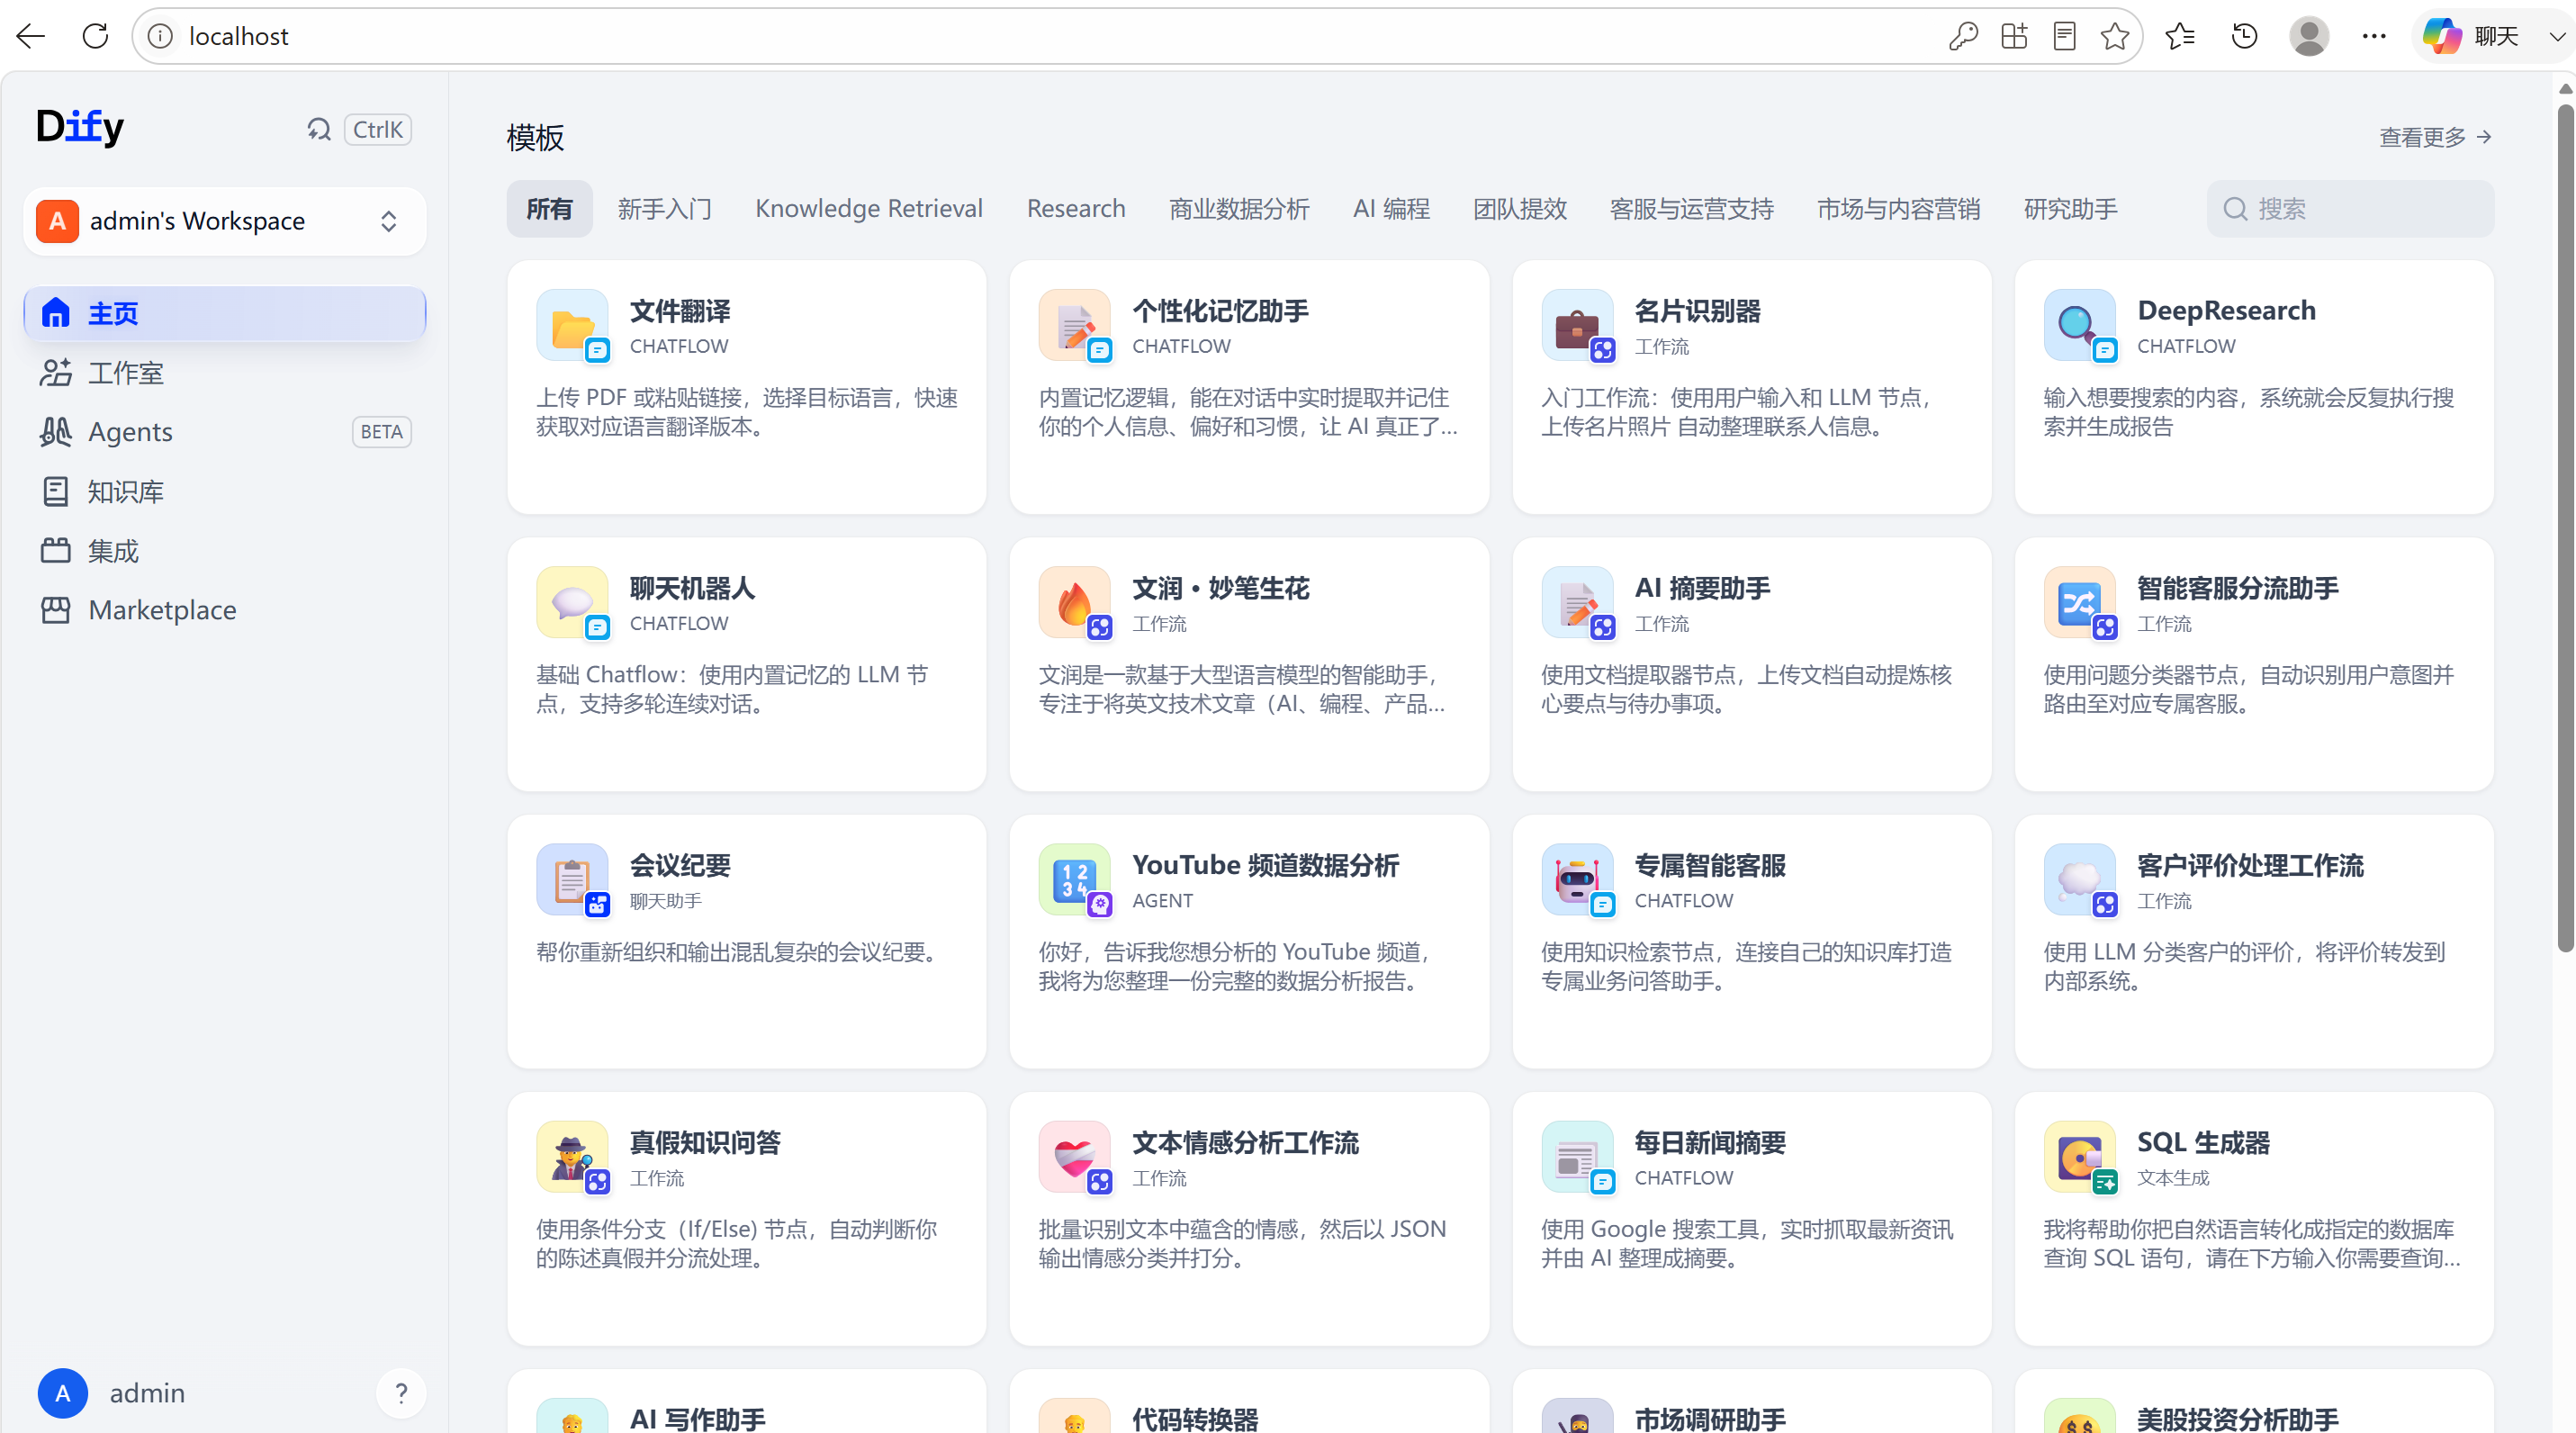The width and height of the screenshot is (2576, 1433).
Task: Open the browser password key icon
Action: pos(1963,36)
